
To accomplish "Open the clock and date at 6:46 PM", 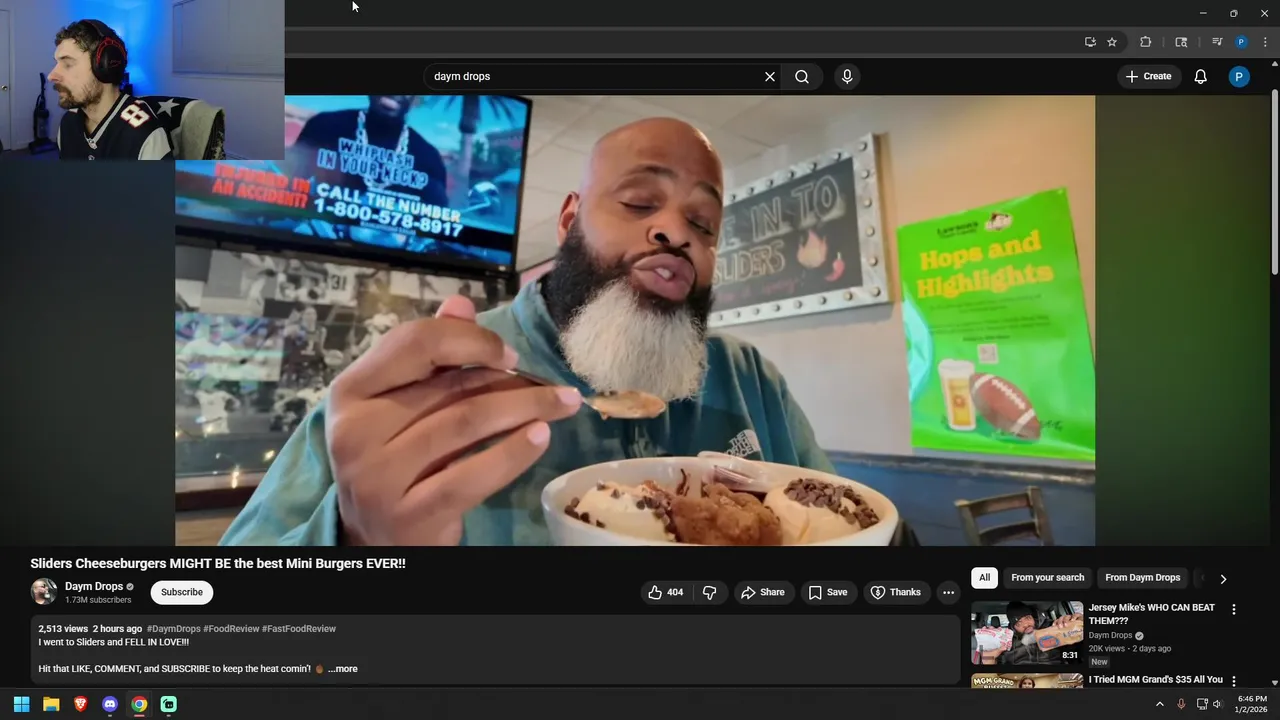I will [x=1252, y=704].
